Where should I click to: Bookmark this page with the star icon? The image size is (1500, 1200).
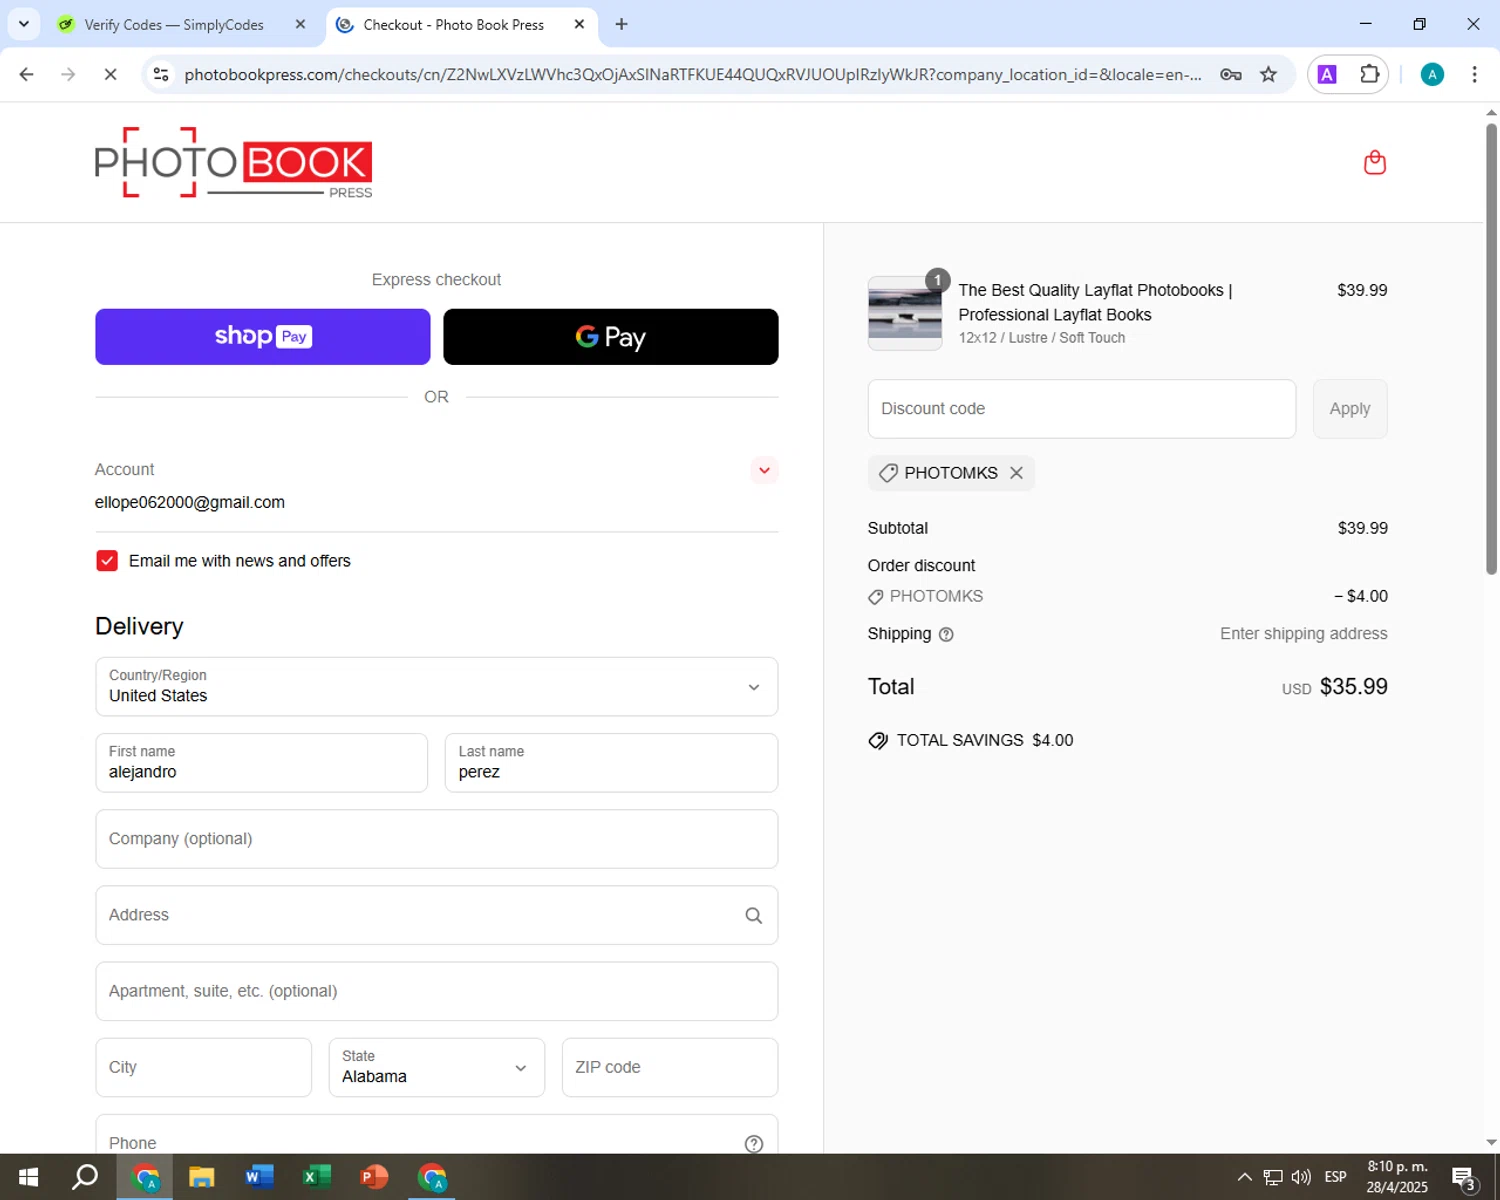(1268, 74)
